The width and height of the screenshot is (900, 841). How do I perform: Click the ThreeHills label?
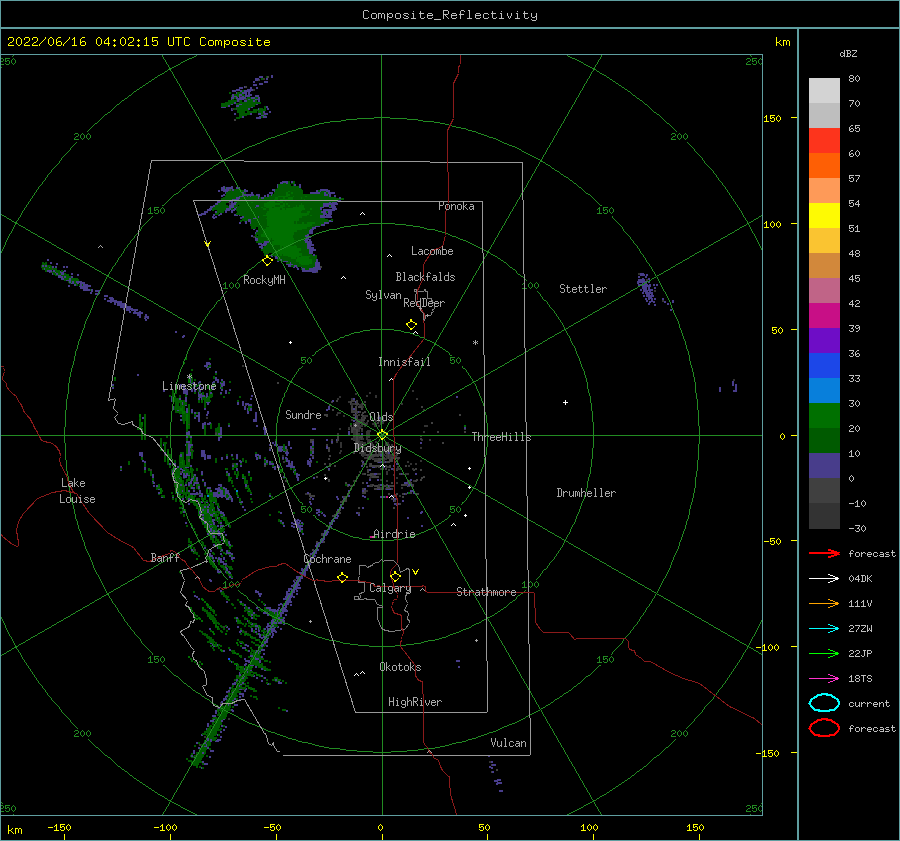coord(502,437)
